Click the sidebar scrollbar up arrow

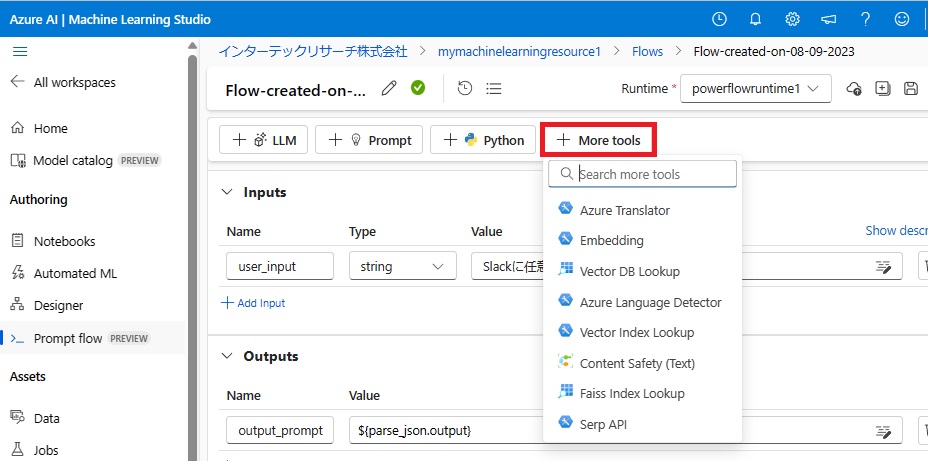coord(192,46)
